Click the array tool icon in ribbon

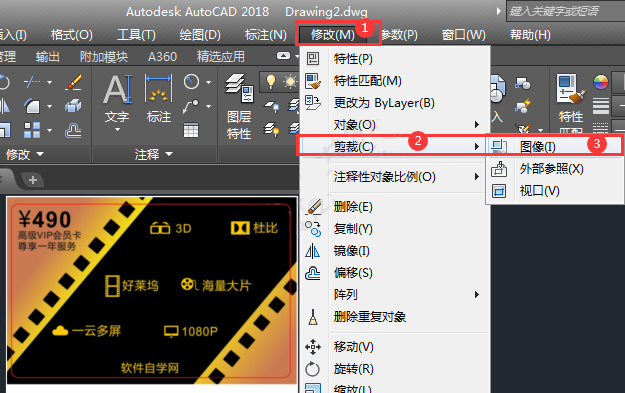pyautogui.click(x=32, y=130)
